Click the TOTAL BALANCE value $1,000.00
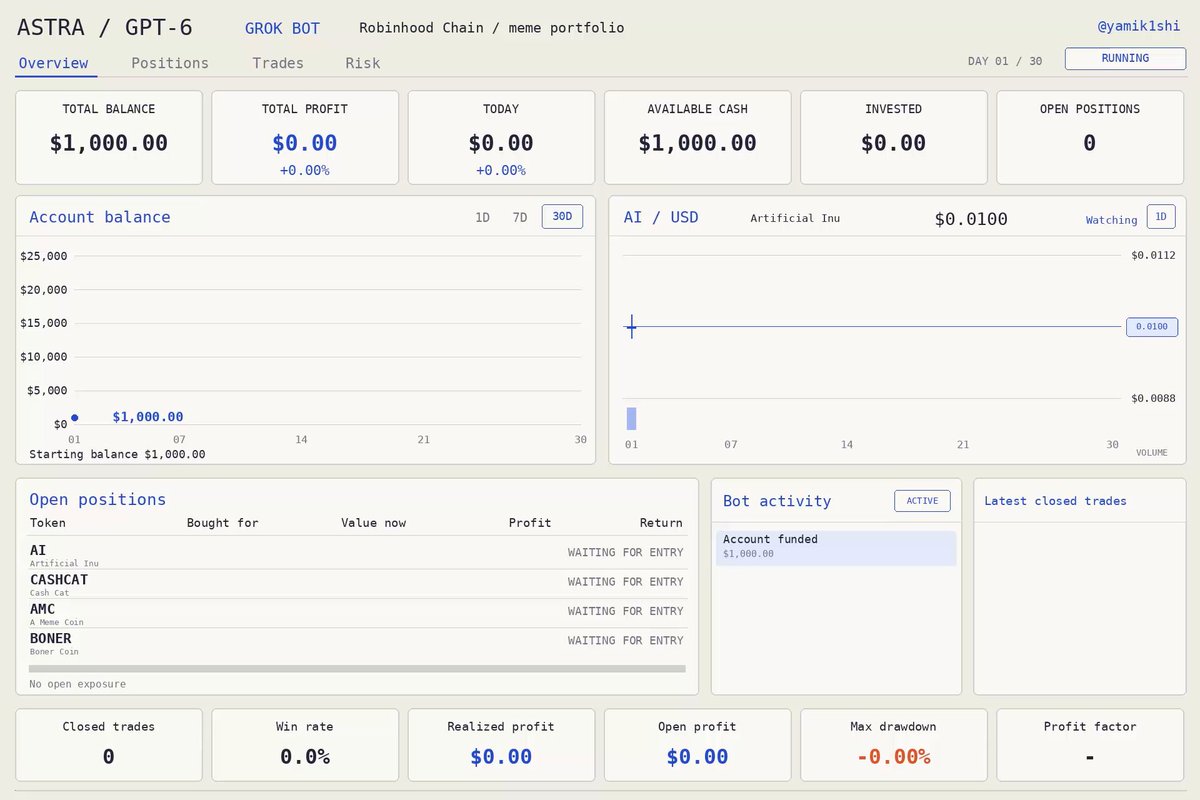 (109, 143)
